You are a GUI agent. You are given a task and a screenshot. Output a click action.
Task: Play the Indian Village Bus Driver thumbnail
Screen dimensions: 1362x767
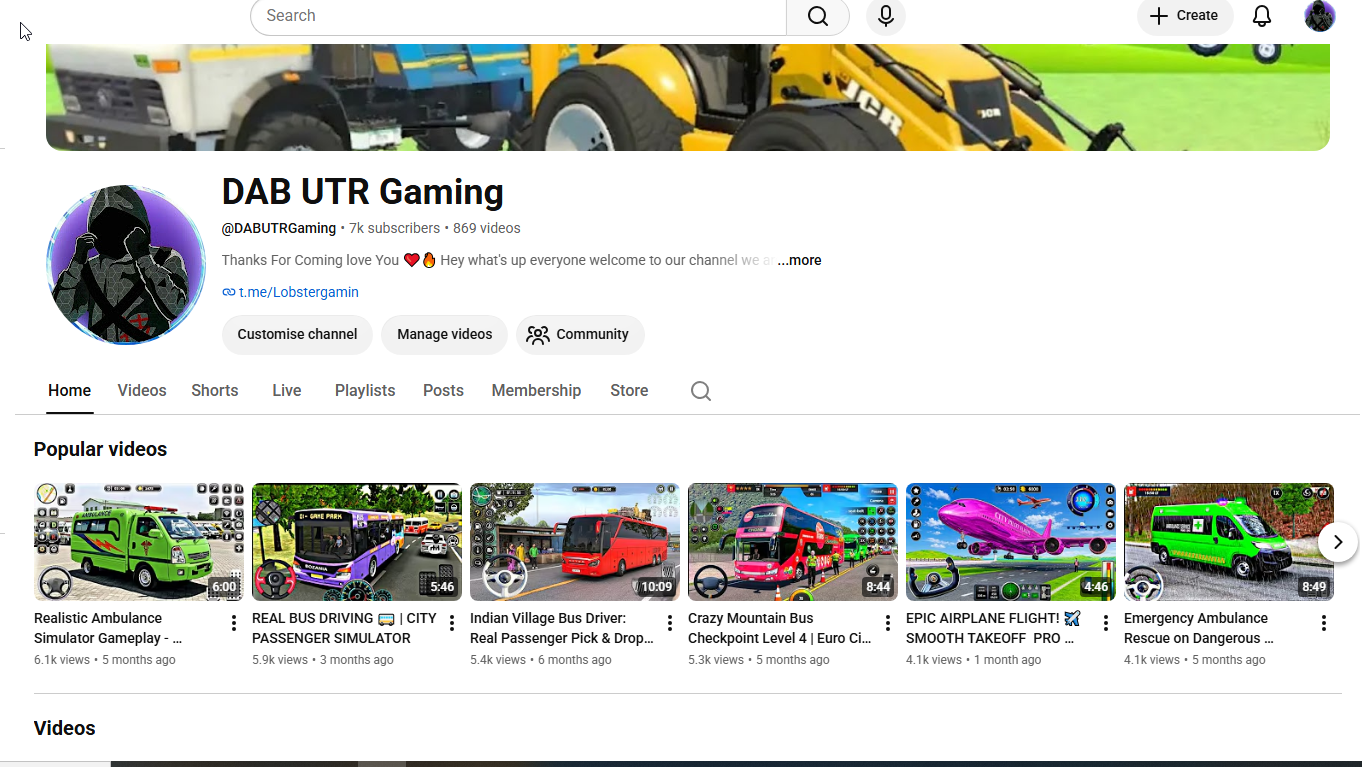(x=575, y=542)
